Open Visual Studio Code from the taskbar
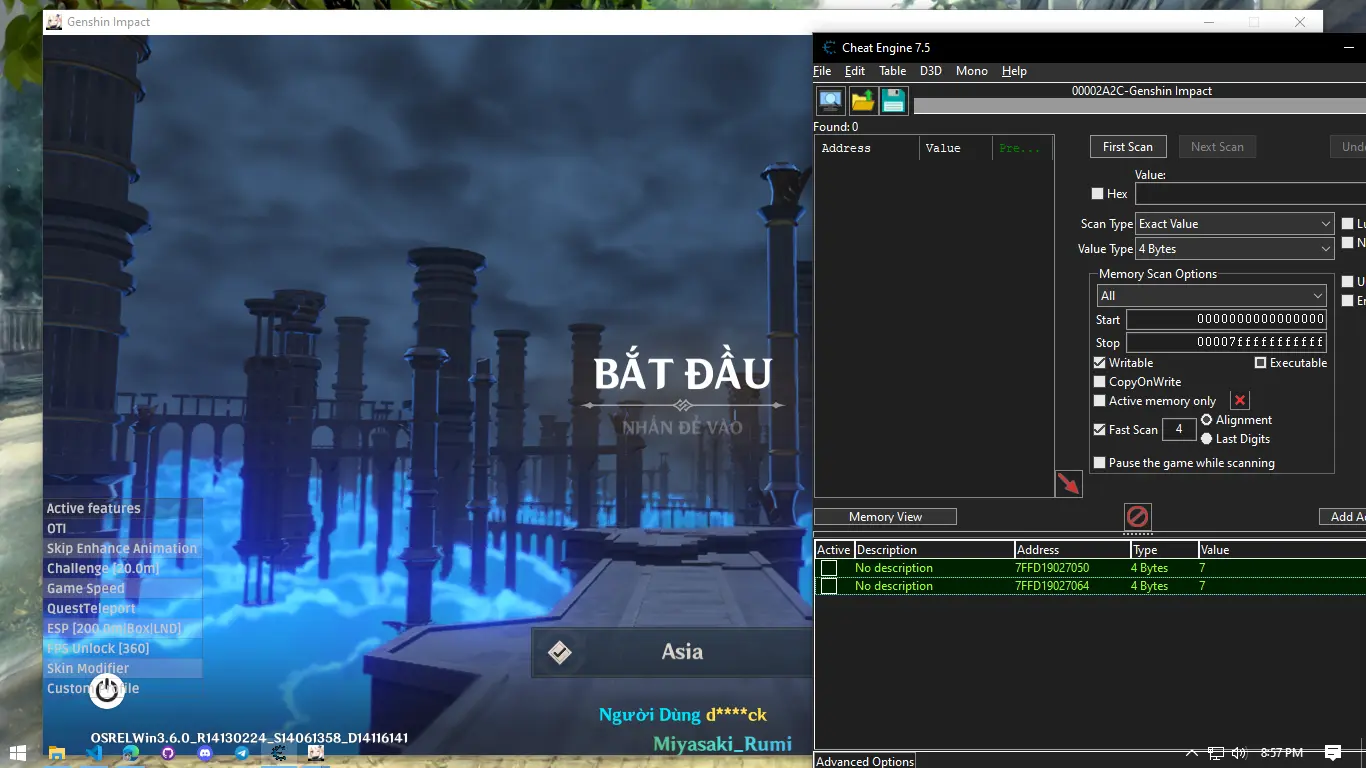Viewport: 1366px width, 768px height. (94, 753)
